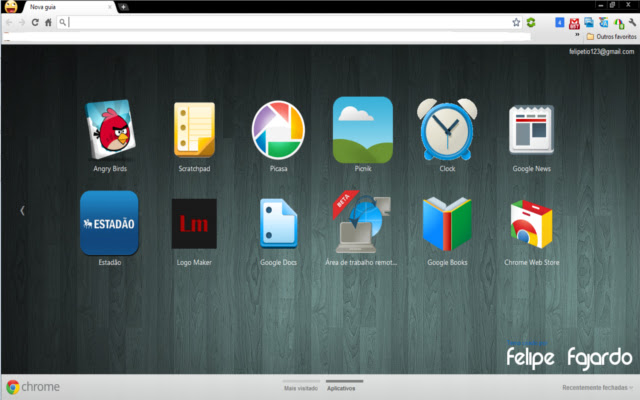Open the Logo Maker app
640x400 pixels.
coord(194,224)
